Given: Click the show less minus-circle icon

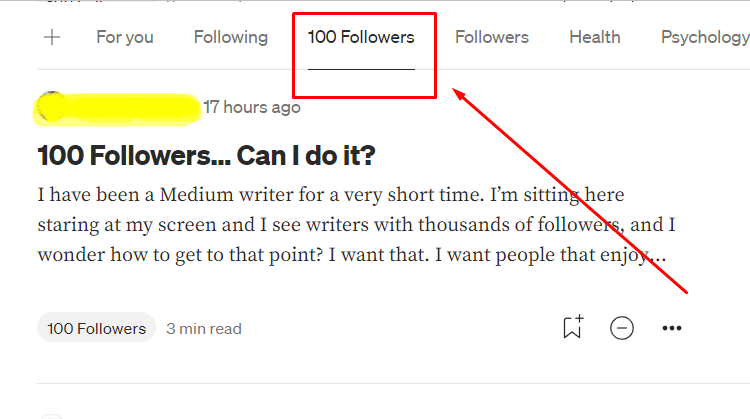Looking at the screenshot, I should pyautogui.click(x=622, y=328).
